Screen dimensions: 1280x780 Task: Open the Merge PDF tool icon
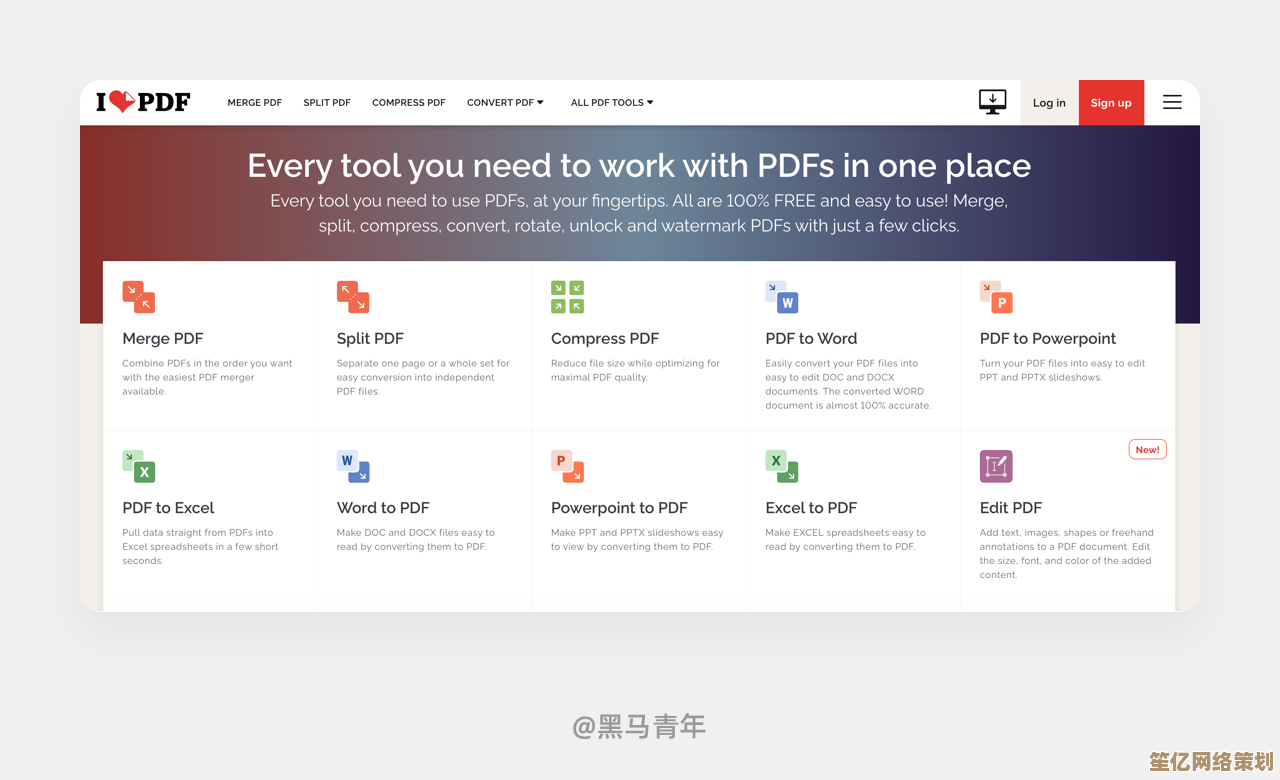click(139, 297)
